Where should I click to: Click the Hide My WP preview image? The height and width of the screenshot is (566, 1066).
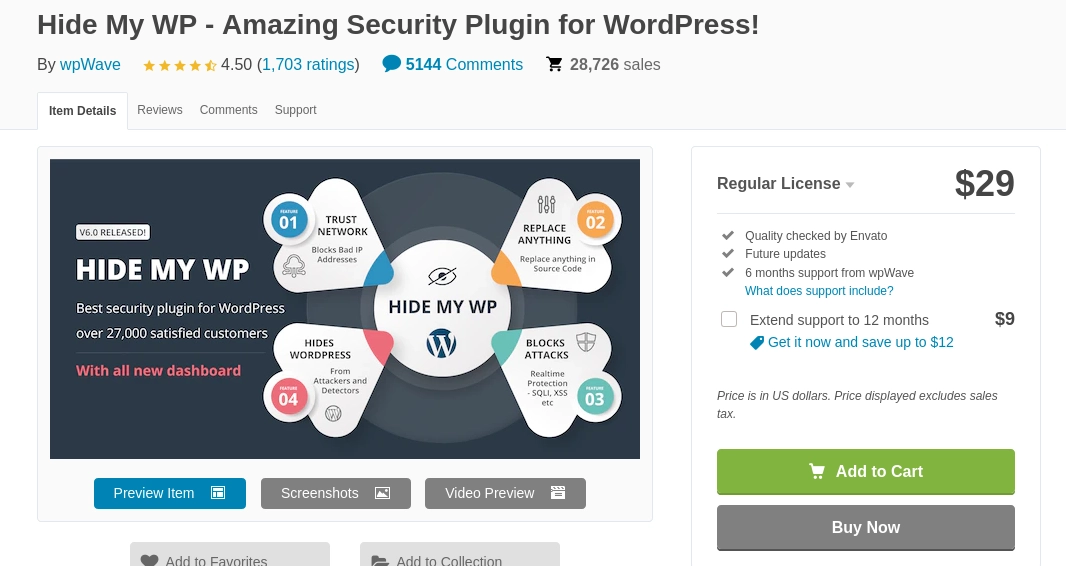tap(345, 309)
